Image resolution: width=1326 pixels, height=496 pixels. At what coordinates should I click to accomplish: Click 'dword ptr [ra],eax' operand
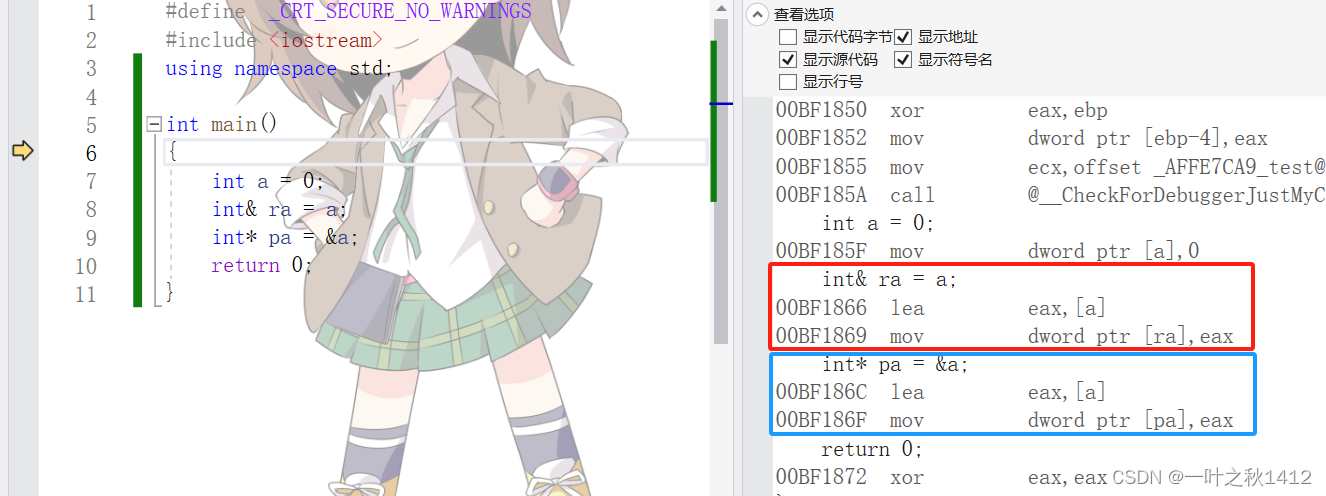1131,336
